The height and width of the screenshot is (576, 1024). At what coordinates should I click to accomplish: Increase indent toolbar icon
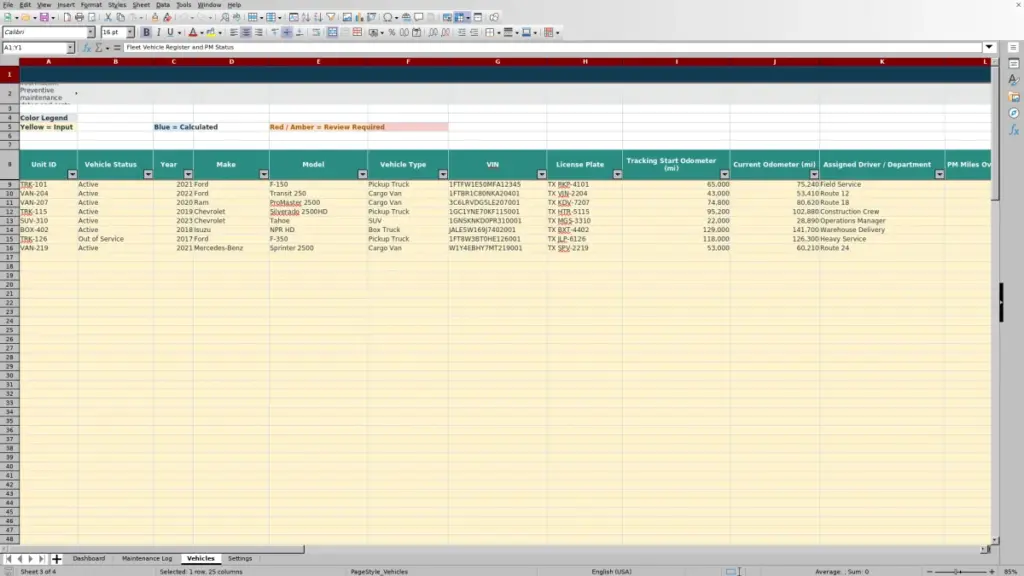click(x=461, y=32)
